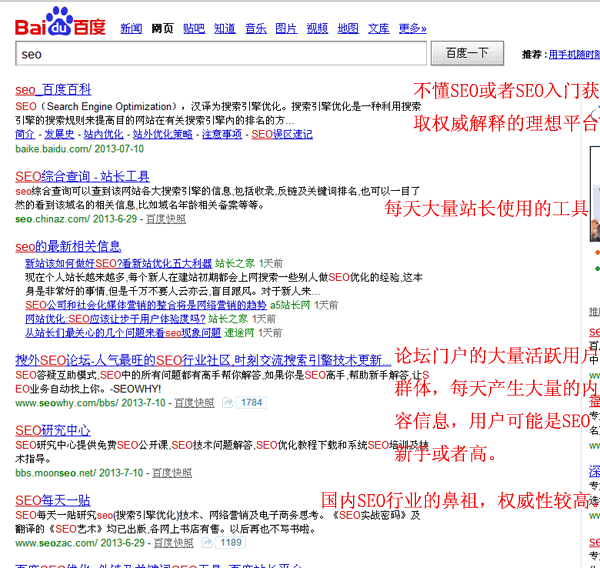Open 百度快照 for bbs.moonseo.net result
The height and width of the screenshot is (568, 600).
(172, 473)
